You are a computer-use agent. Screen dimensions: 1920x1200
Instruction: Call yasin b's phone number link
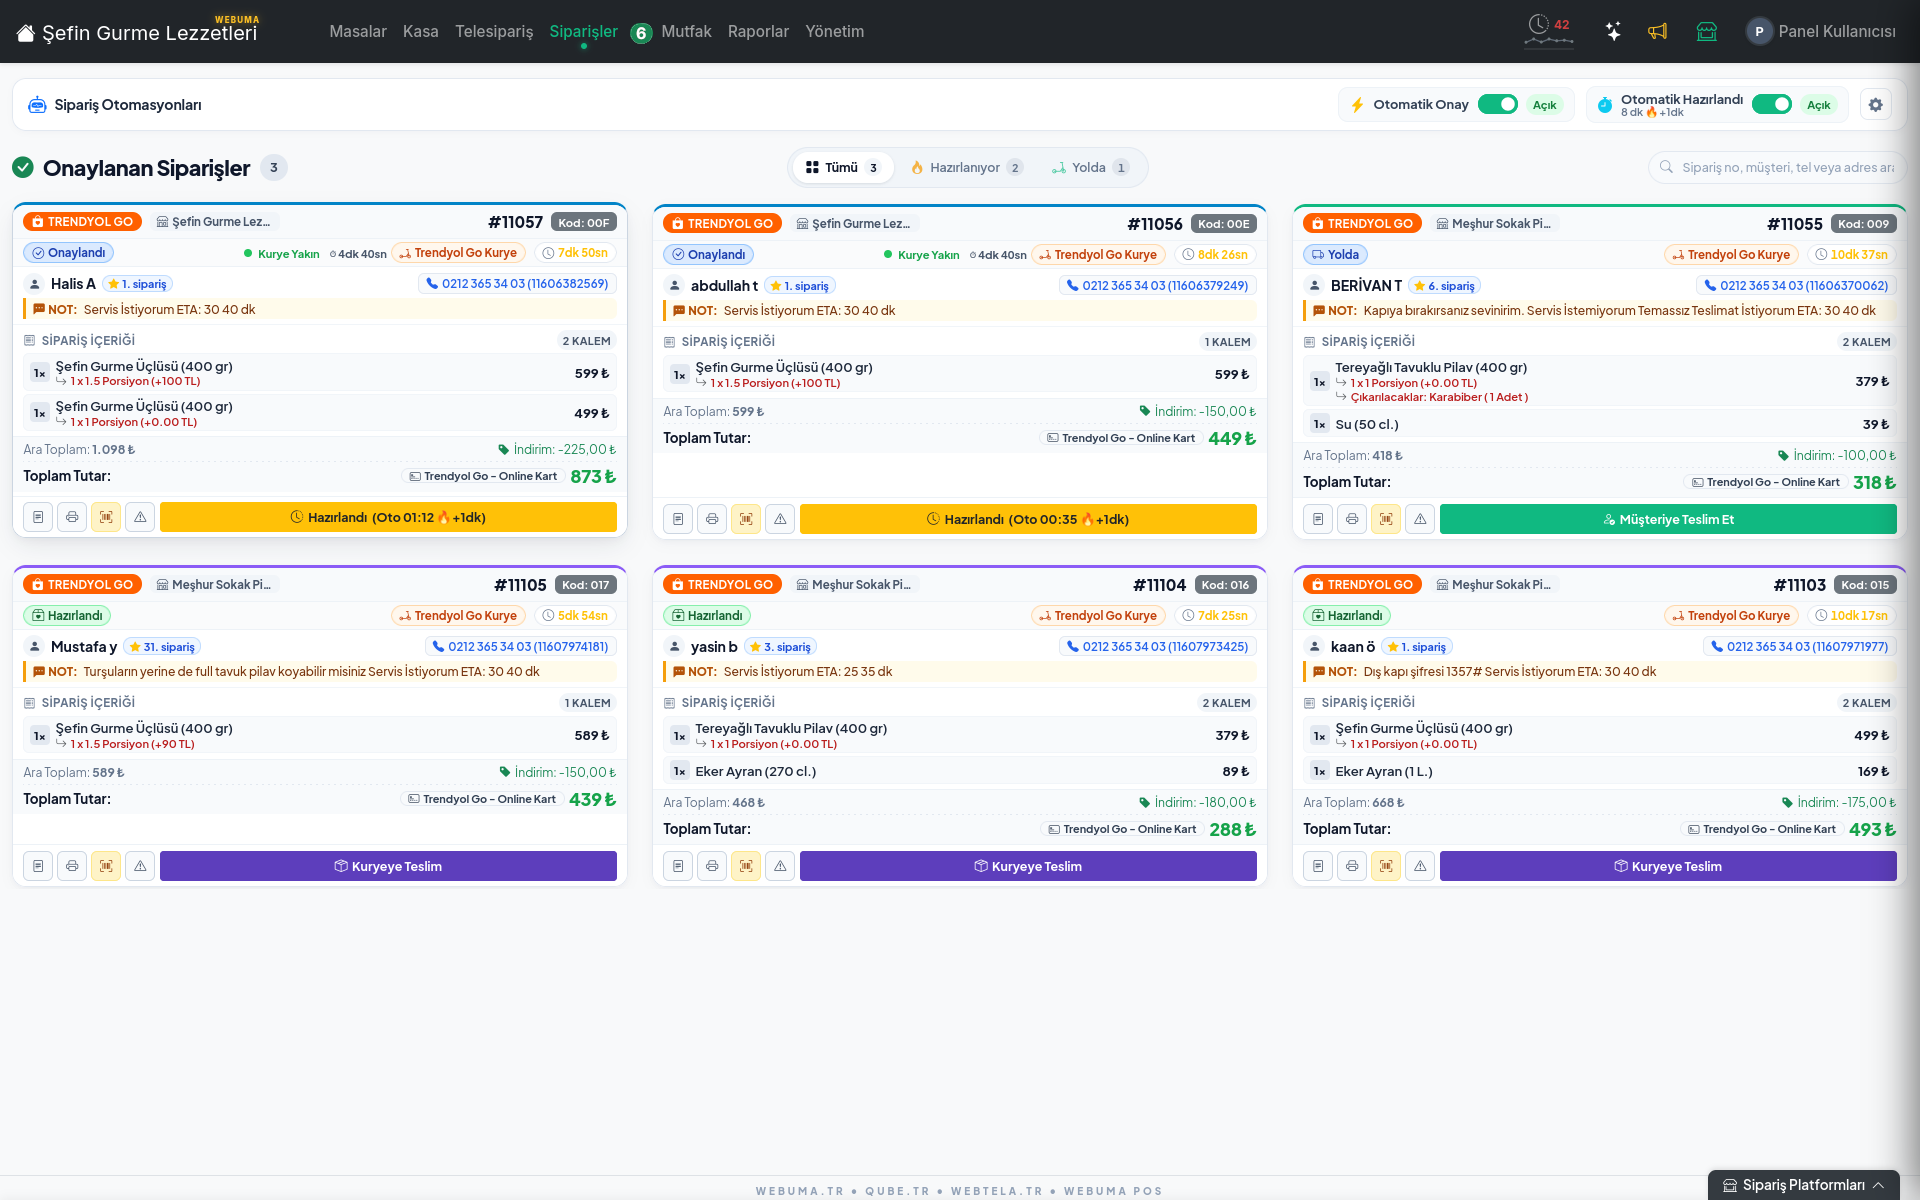click(1157, 647)
